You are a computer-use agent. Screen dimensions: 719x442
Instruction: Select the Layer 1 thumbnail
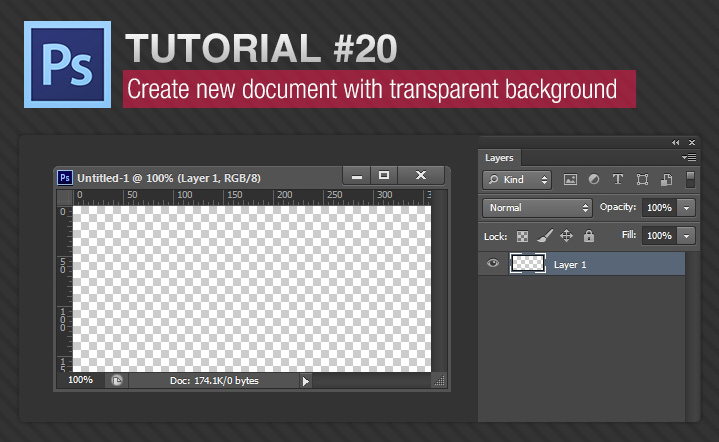pyautogui.click(x=528, y=264)
